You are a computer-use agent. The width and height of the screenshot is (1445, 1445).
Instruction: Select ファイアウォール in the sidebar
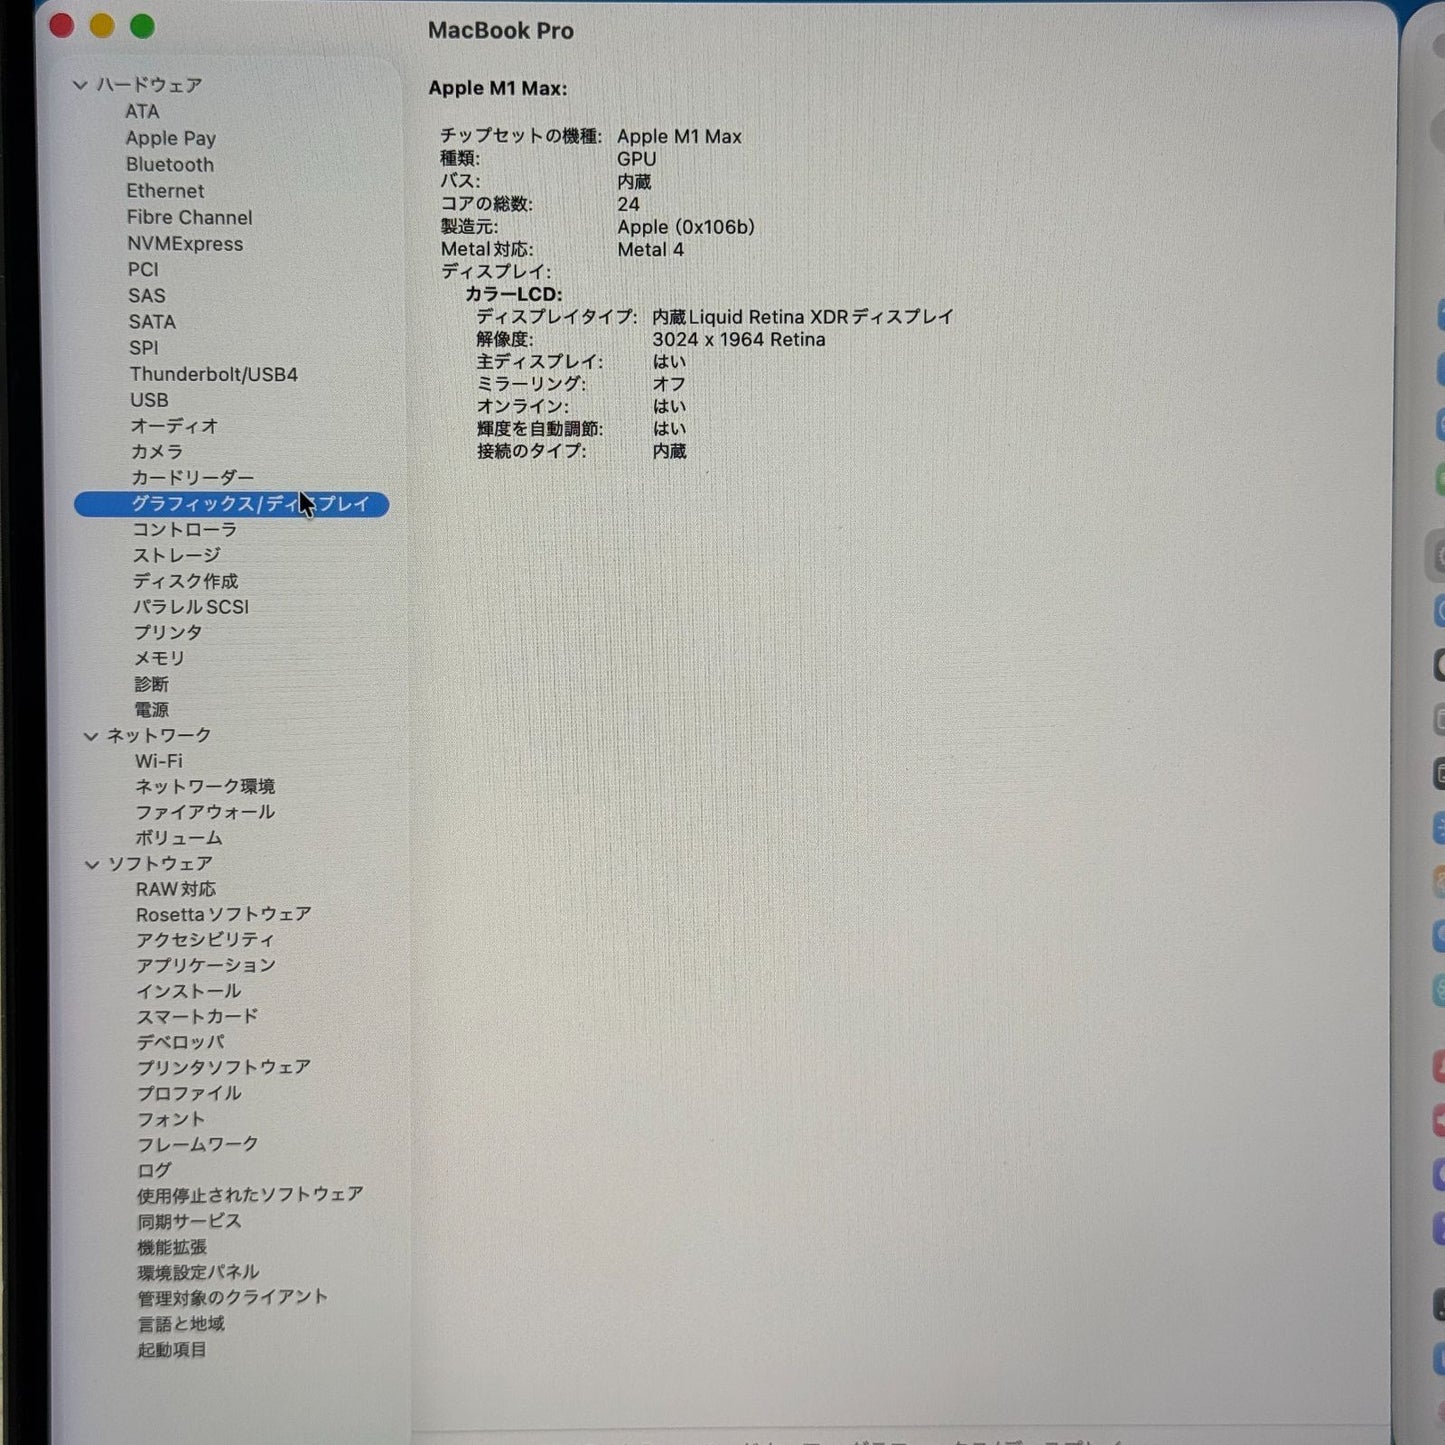coord(205,813)
